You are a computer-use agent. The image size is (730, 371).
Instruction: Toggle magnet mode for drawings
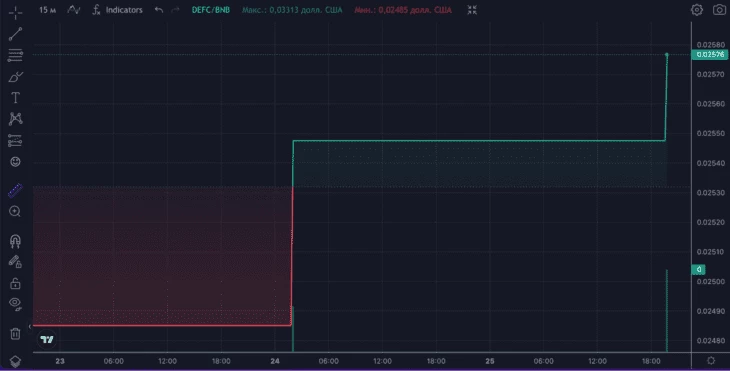point(15,241)
